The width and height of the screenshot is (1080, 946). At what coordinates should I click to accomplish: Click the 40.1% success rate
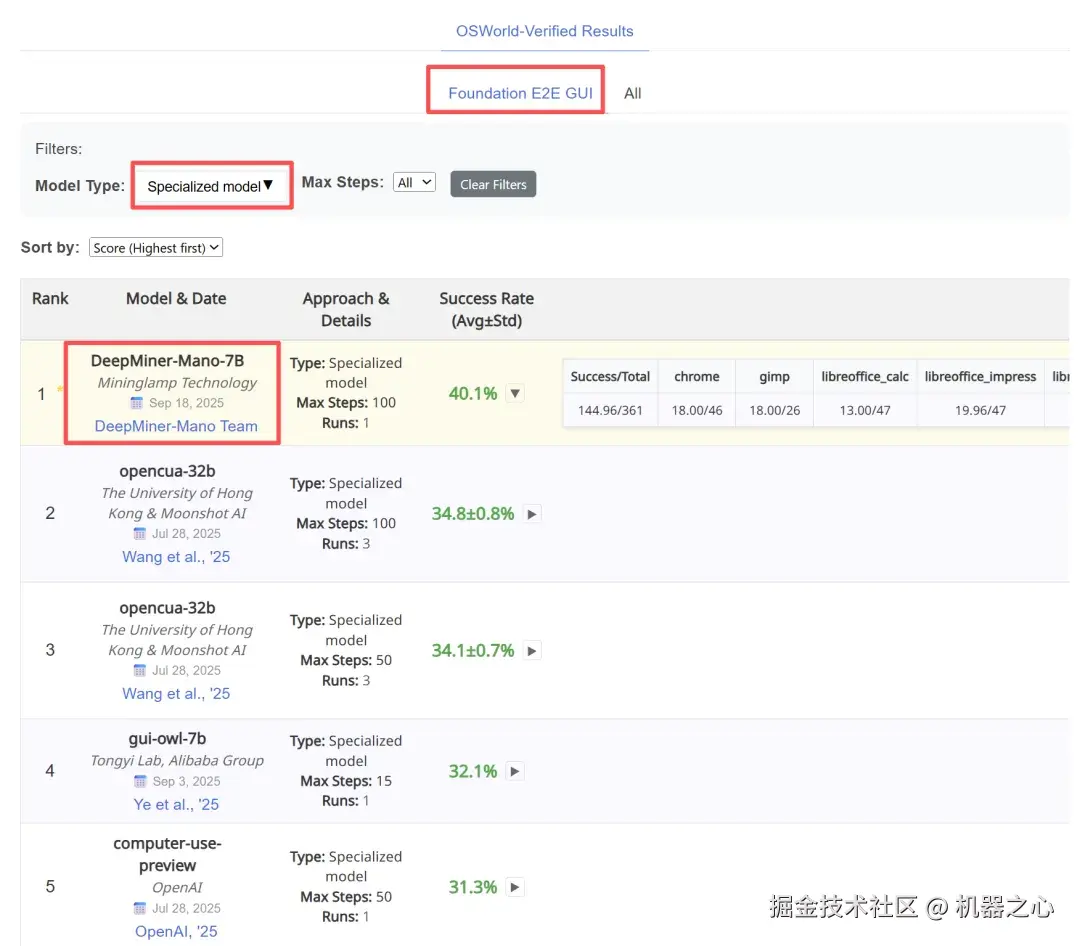[x=472, y=393]
